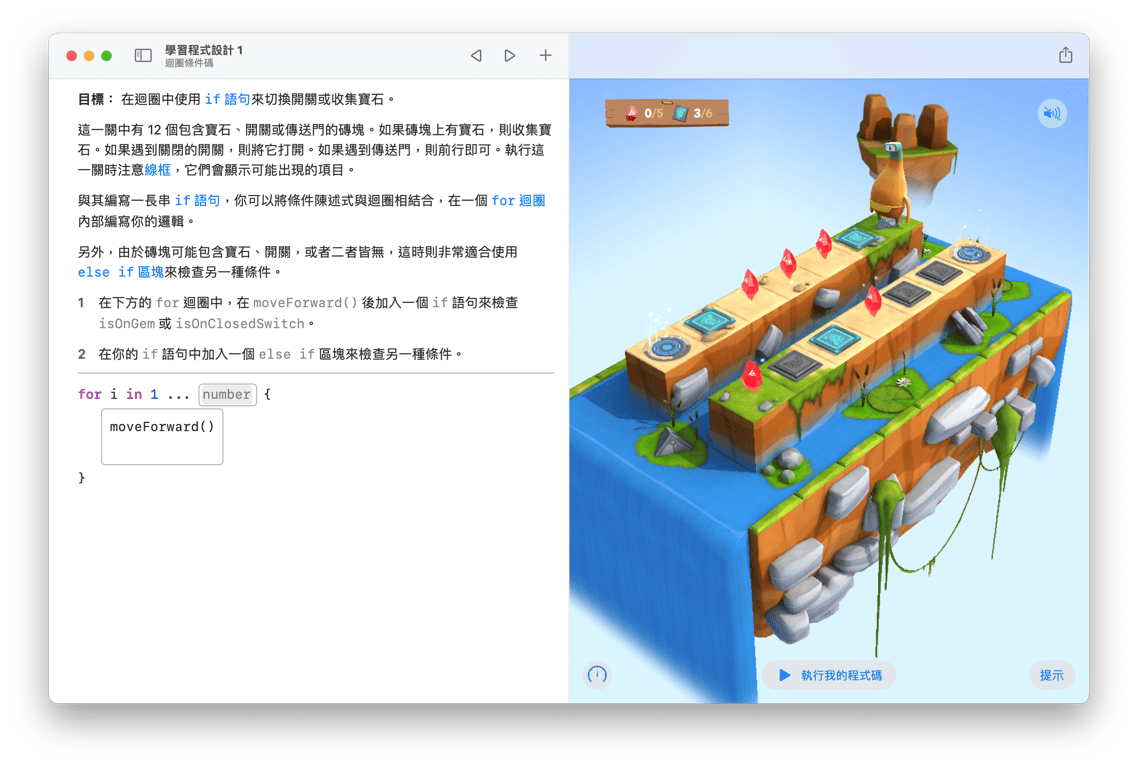Click the page title 學習程式設計 1

point(204,50)
